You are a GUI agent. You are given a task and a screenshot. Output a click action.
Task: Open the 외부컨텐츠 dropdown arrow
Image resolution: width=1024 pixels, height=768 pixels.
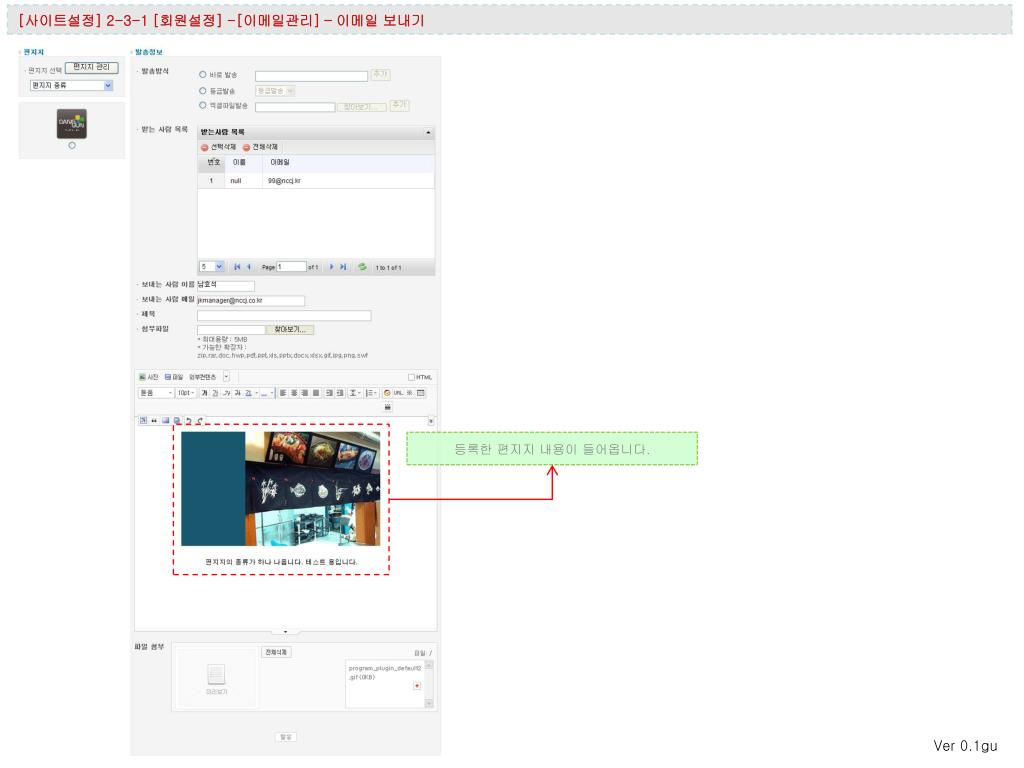point(226,376)
